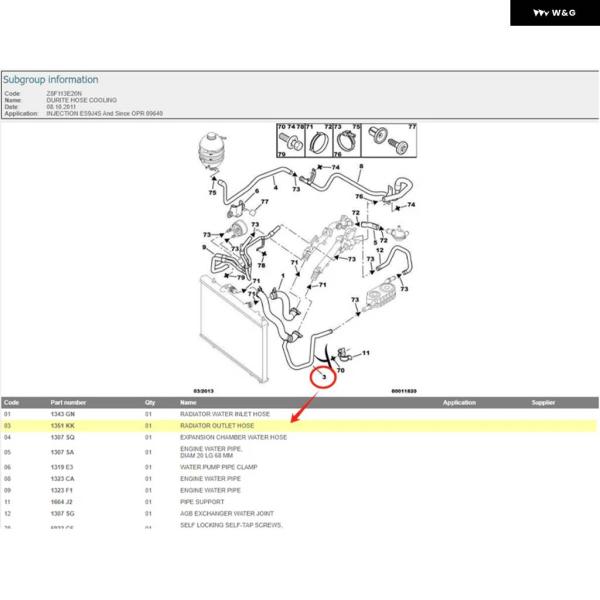Sort table by the Part number column header

[68, 402]
